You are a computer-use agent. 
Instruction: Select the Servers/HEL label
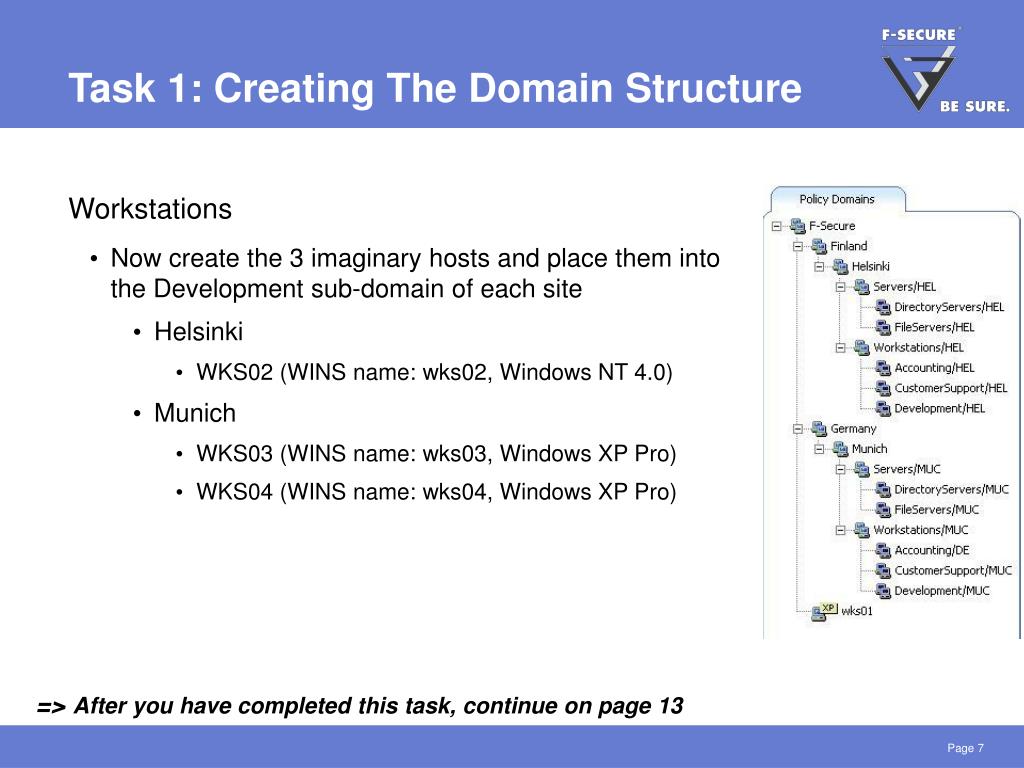(x=904, y=287)
